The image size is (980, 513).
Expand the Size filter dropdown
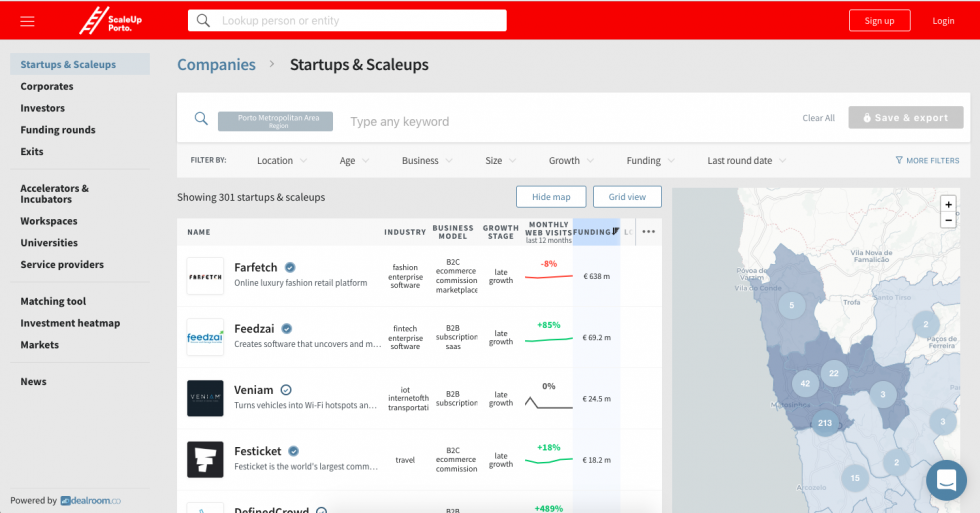(x=501, y=161)
